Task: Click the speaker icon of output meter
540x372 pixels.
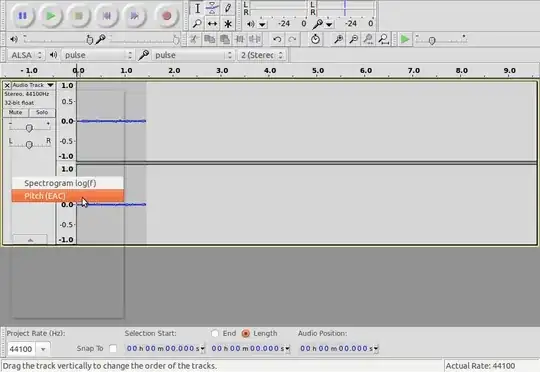Action: click(251, 24)
